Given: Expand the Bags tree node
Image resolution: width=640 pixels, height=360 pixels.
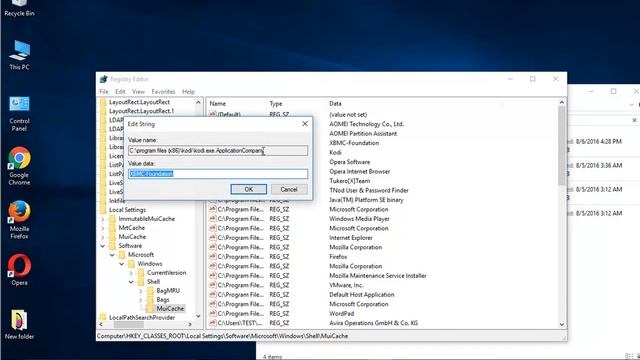Looking at the screenshot, I should point(140,300).
